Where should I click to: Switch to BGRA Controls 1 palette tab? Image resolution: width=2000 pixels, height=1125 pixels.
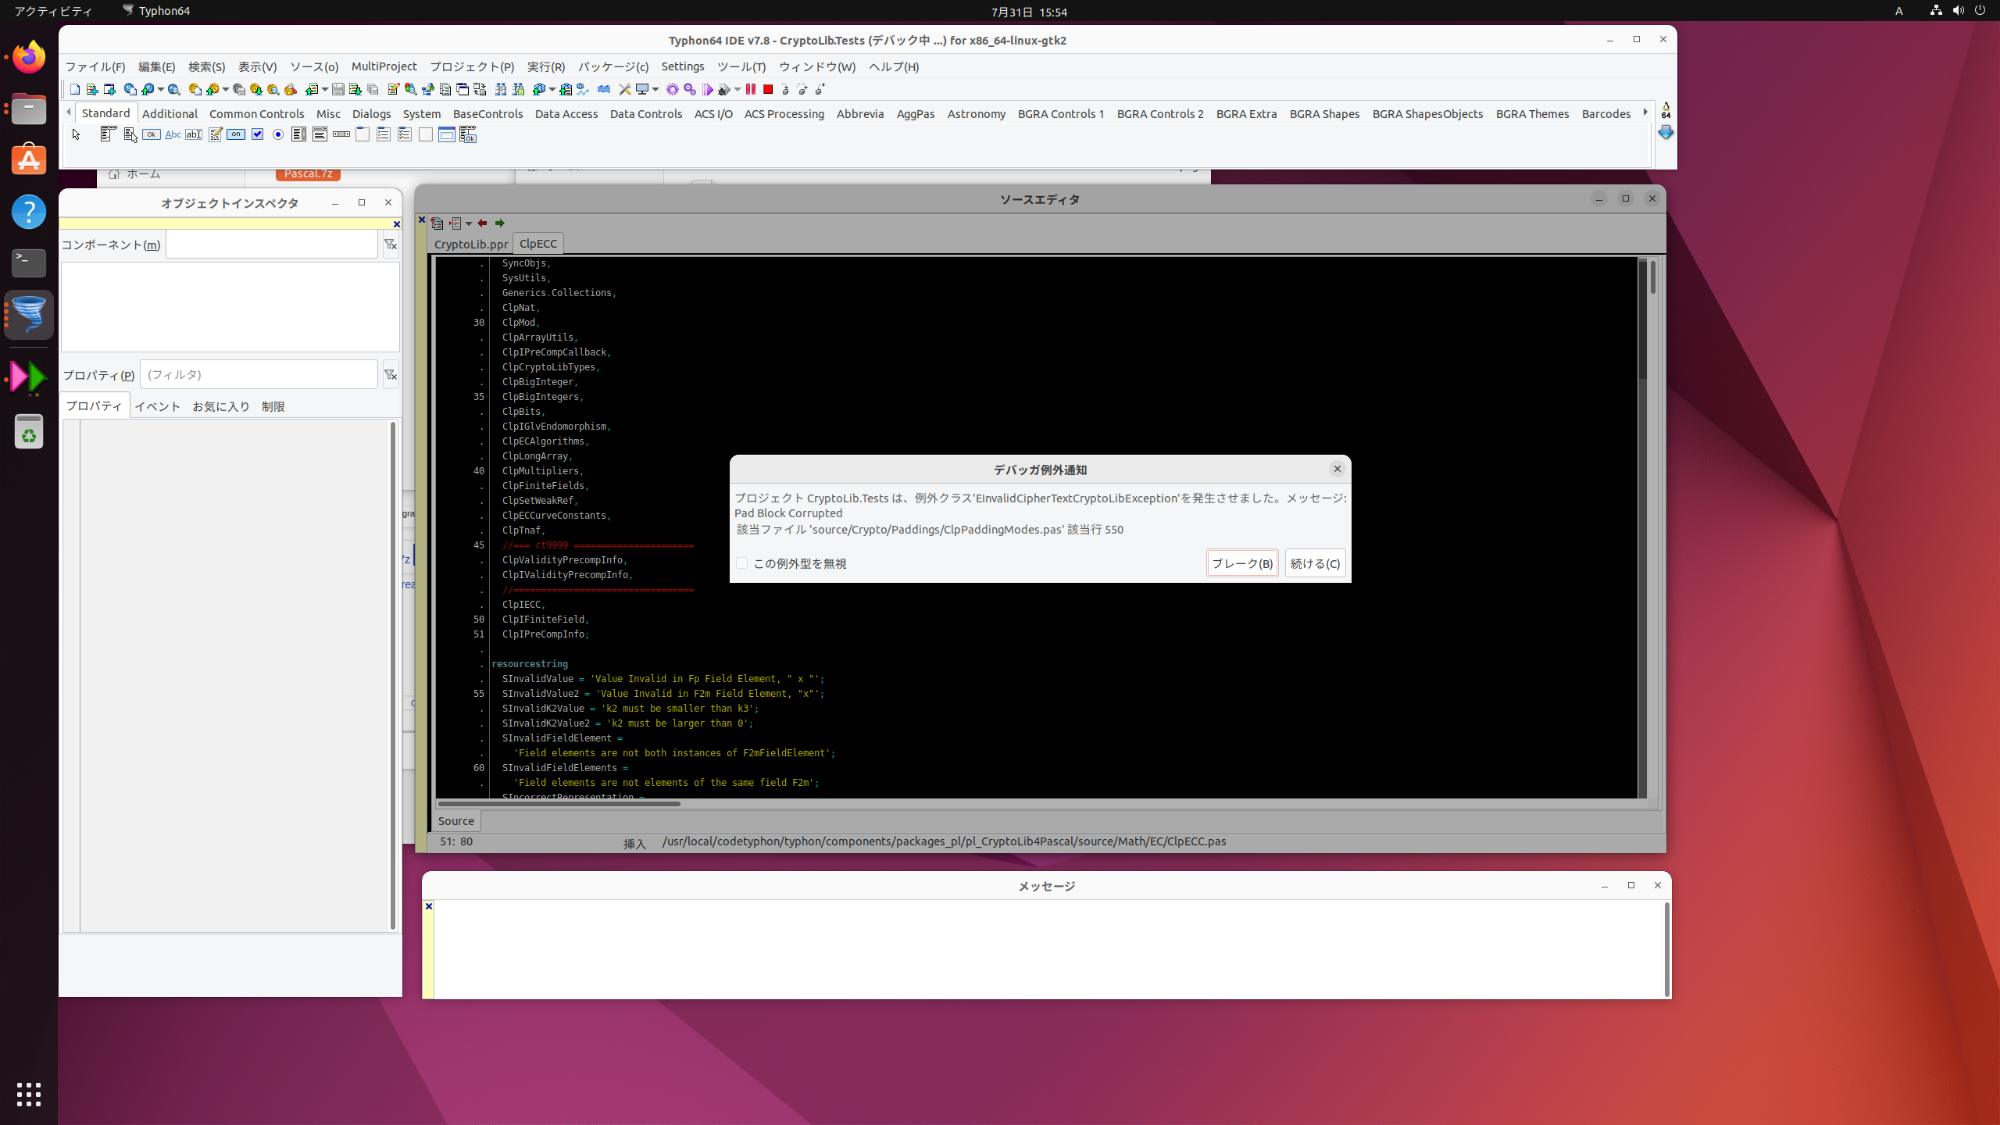(1061, 114)
